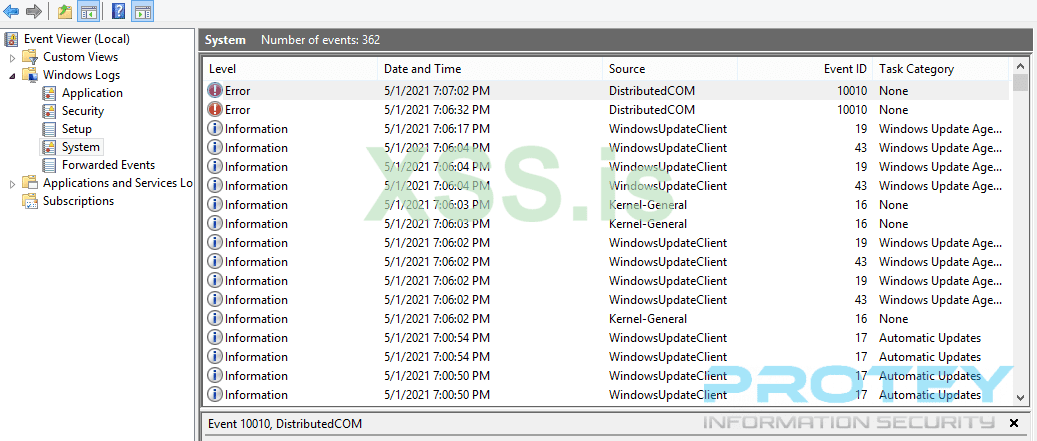Click the Setup log icon
The width and height of the screenshot is (1037, 441).
tap(49, 129)
